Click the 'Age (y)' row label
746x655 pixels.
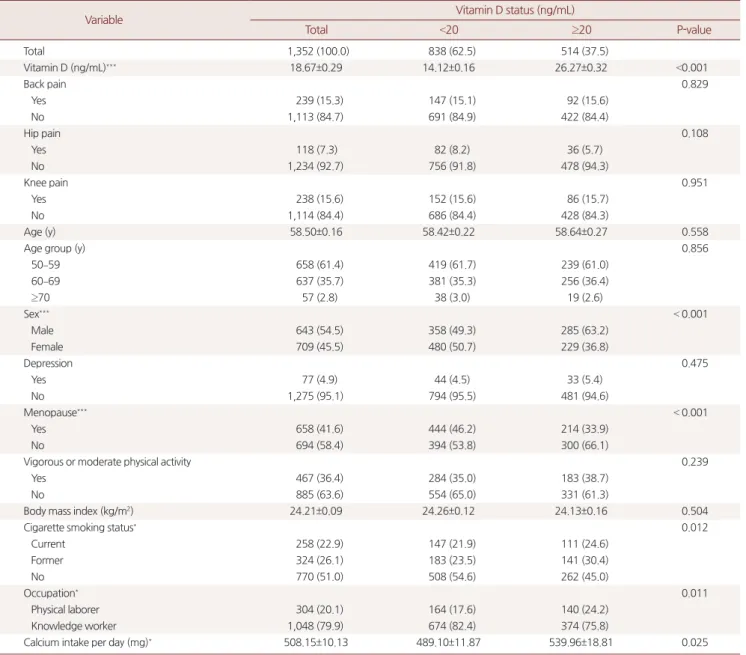pos(39,232)
